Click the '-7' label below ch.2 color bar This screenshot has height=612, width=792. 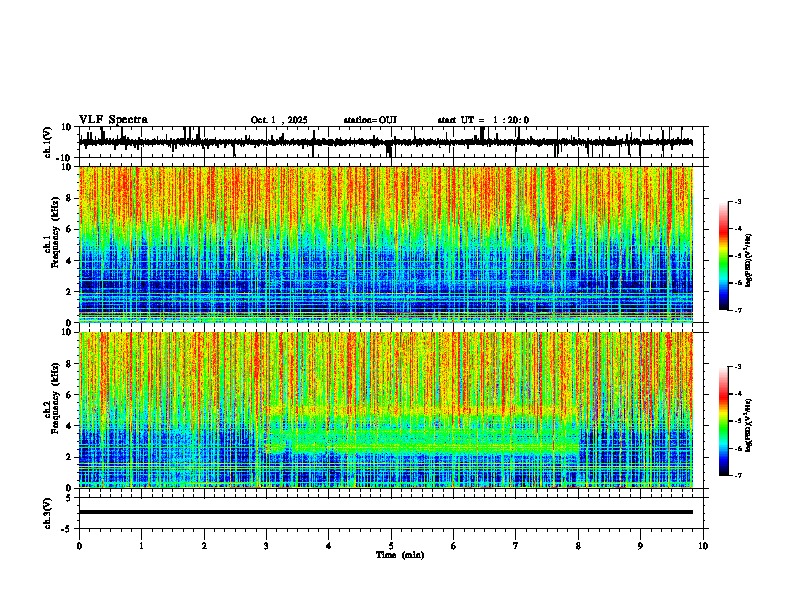(x=737, y=476)
